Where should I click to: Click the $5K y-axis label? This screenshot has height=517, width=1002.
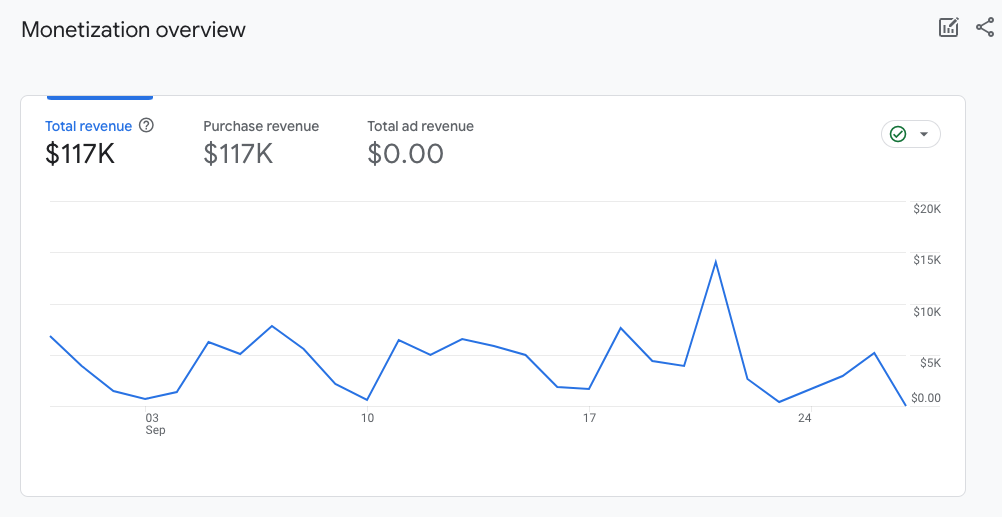(x=930, y=363)
